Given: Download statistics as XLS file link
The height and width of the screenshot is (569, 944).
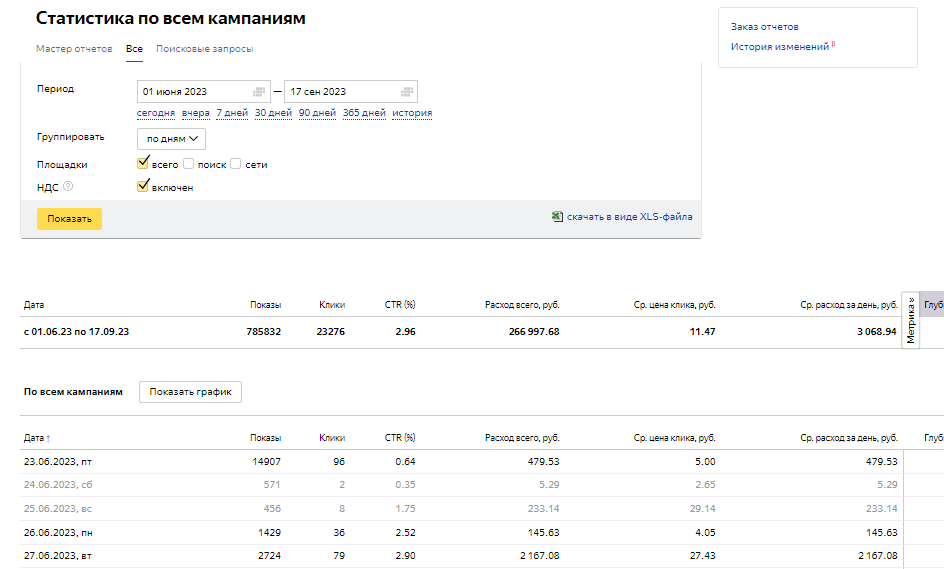Looking at the screenshot, I should [629, 217].
